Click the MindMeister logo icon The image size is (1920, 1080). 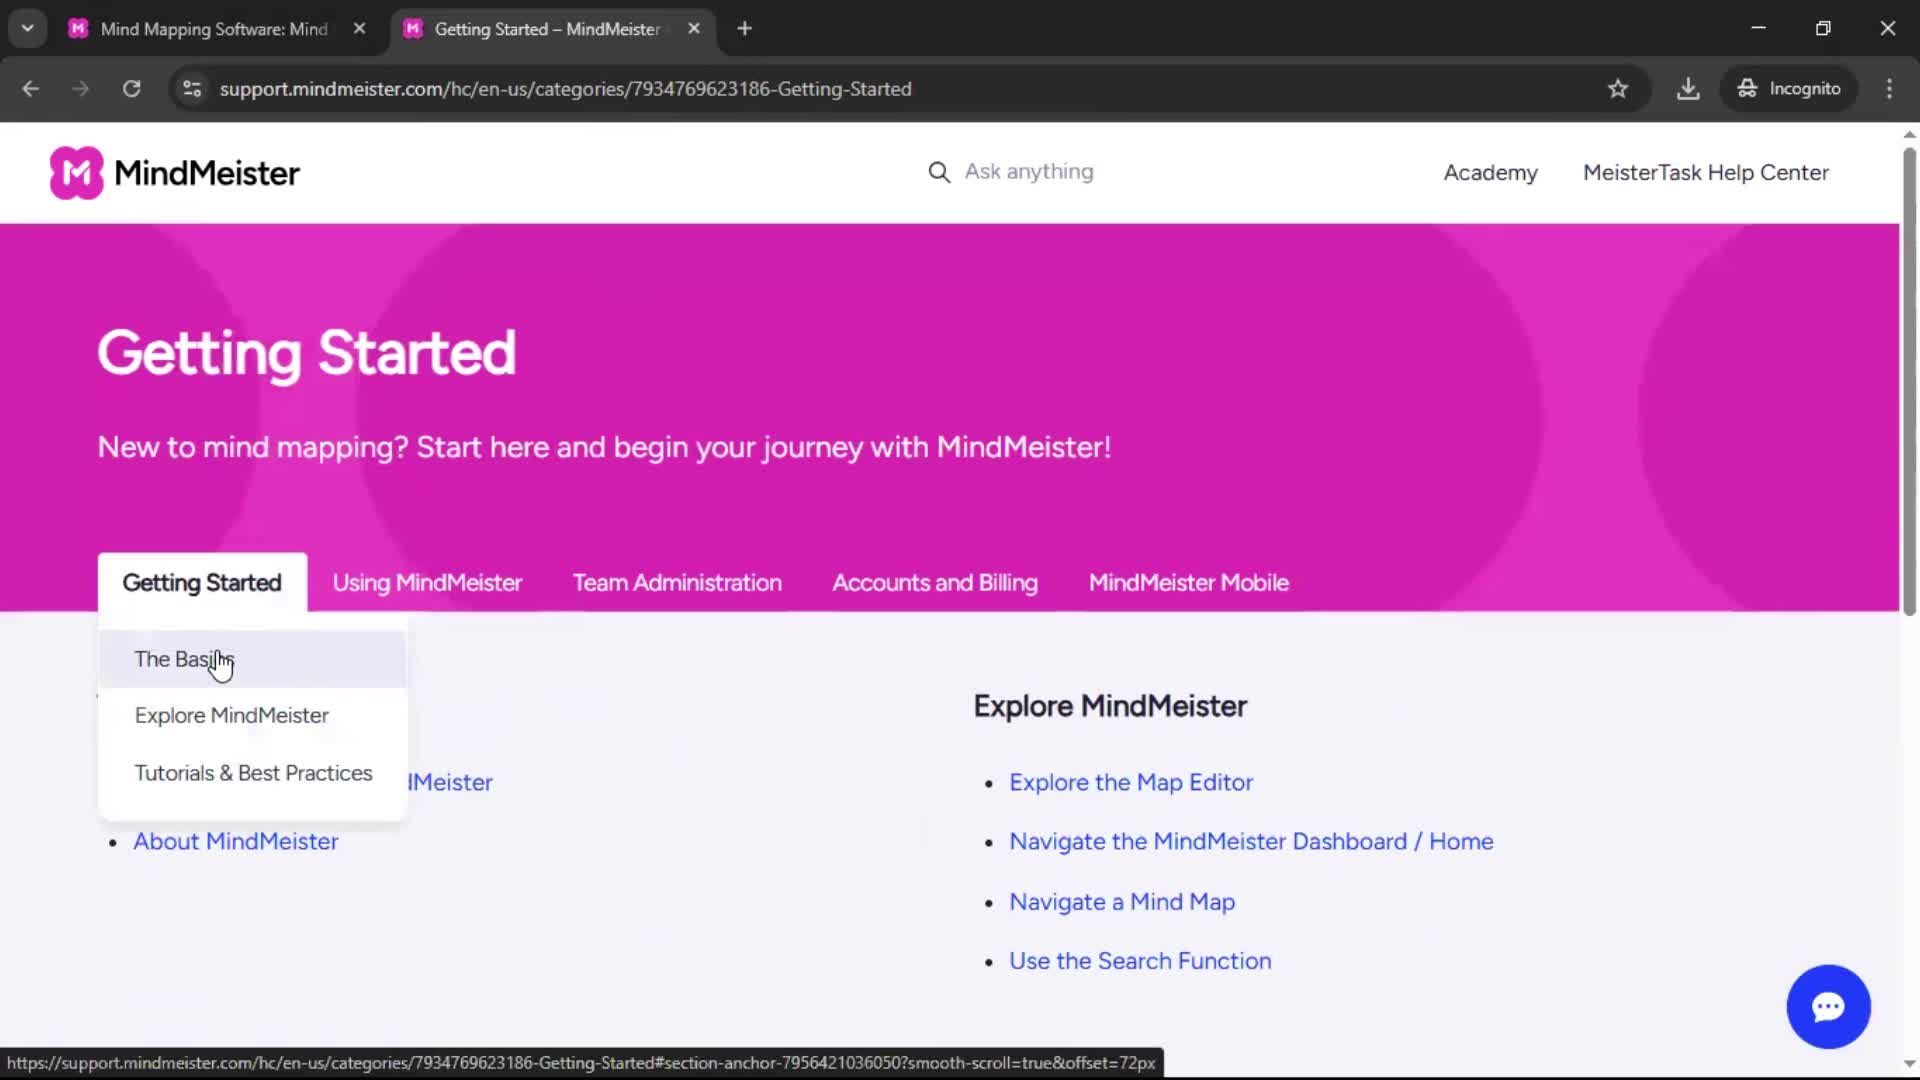pos(77,173)
